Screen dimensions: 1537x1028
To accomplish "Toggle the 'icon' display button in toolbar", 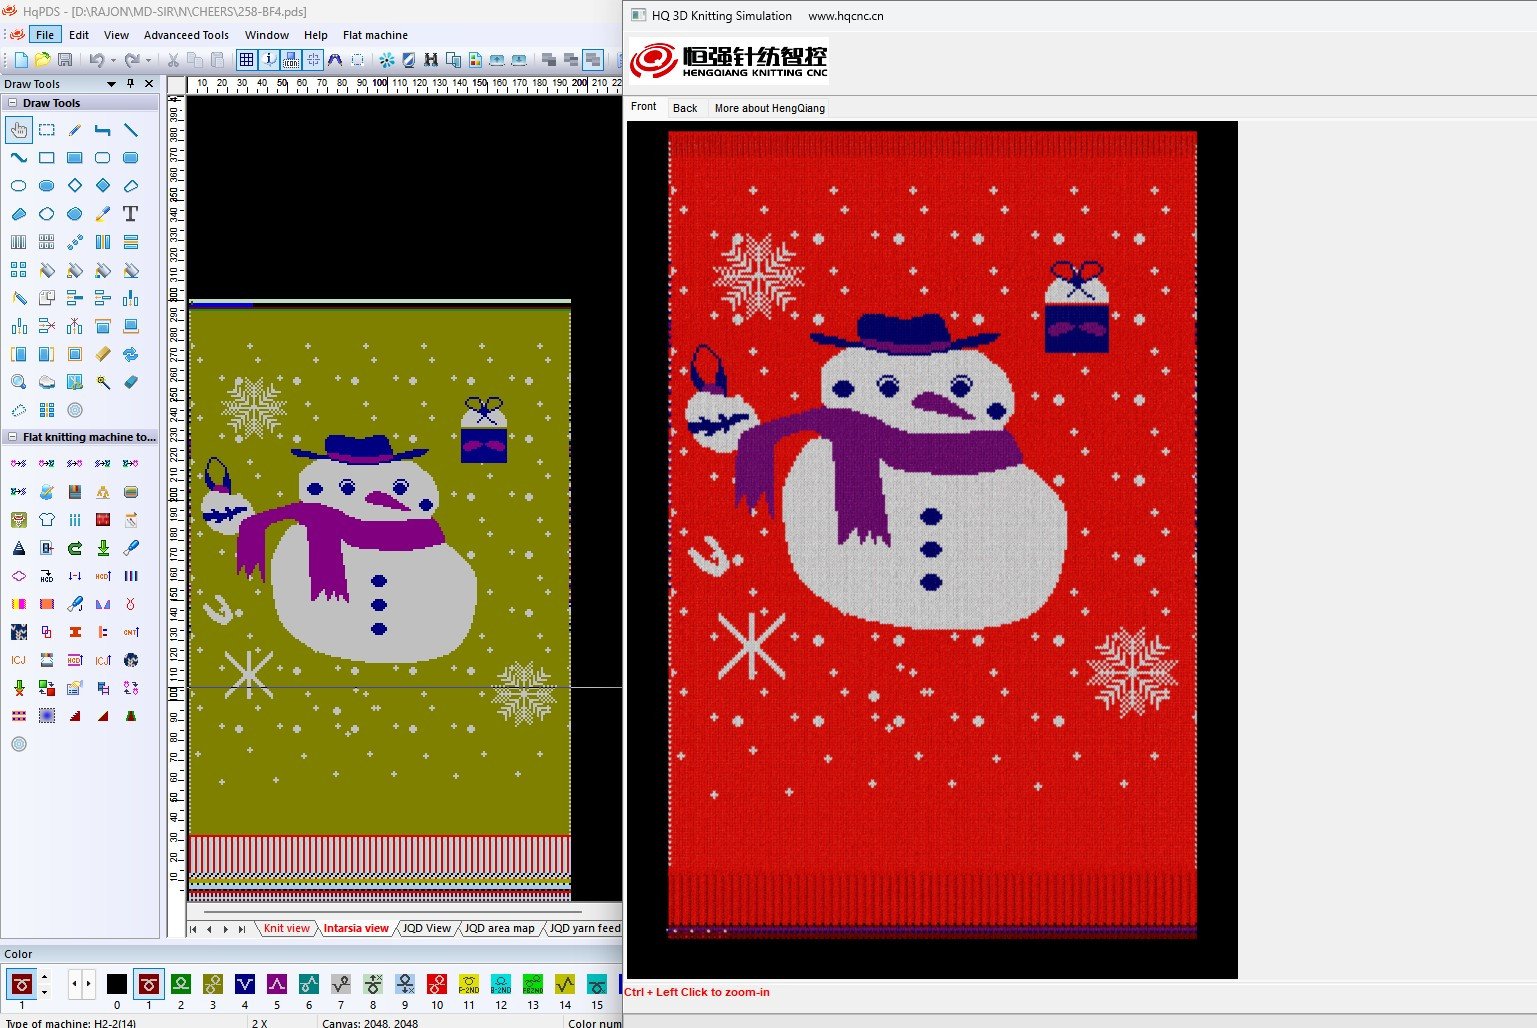I will point(290,60).
